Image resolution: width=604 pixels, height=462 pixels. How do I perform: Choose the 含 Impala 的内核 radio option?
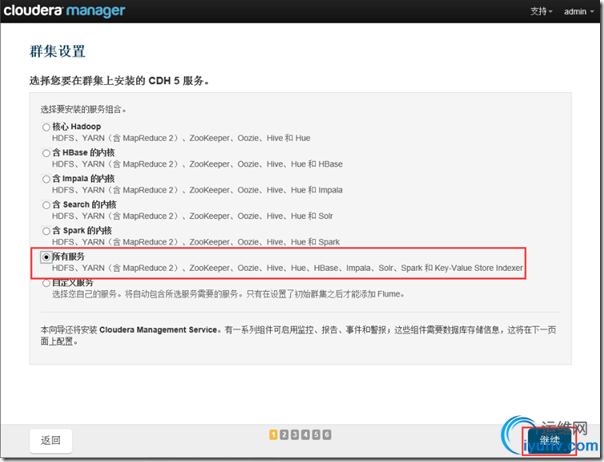point(46,179)
